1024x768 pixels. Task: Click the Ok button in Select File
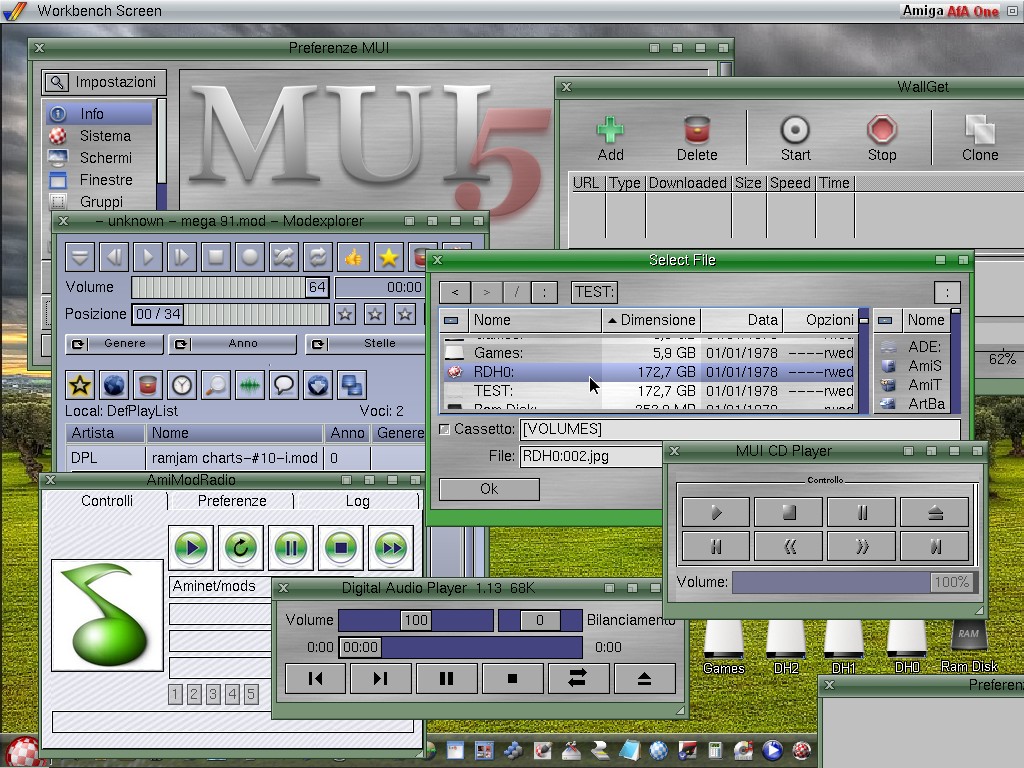click(489, 489)
